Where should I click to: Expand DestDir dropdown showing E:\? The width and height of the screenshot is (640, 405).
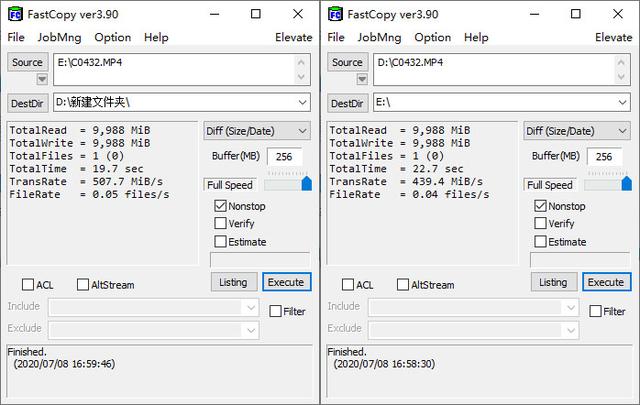tap(622, 102)
